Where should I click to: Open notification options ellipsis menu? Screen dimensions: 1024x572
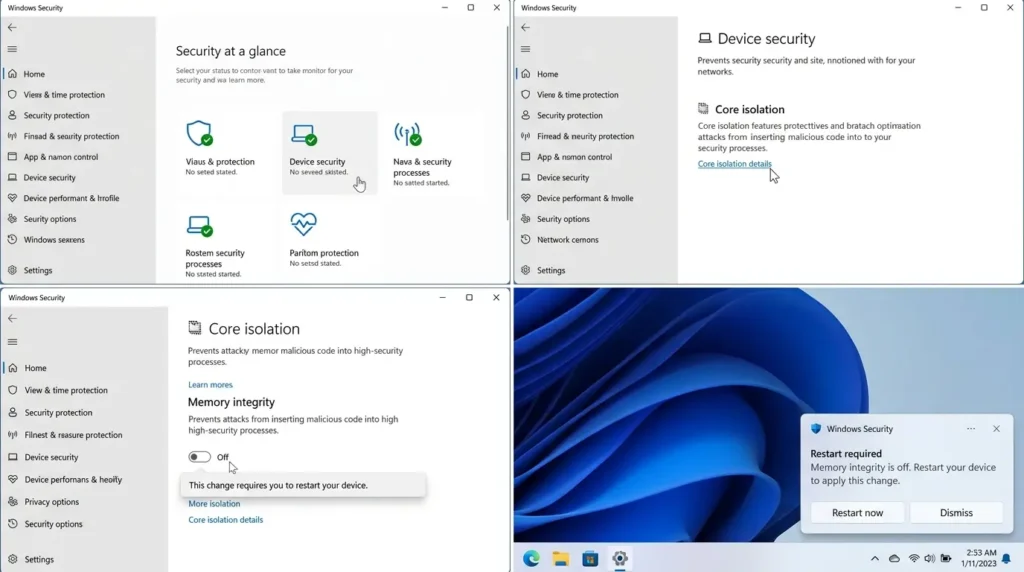971,429
